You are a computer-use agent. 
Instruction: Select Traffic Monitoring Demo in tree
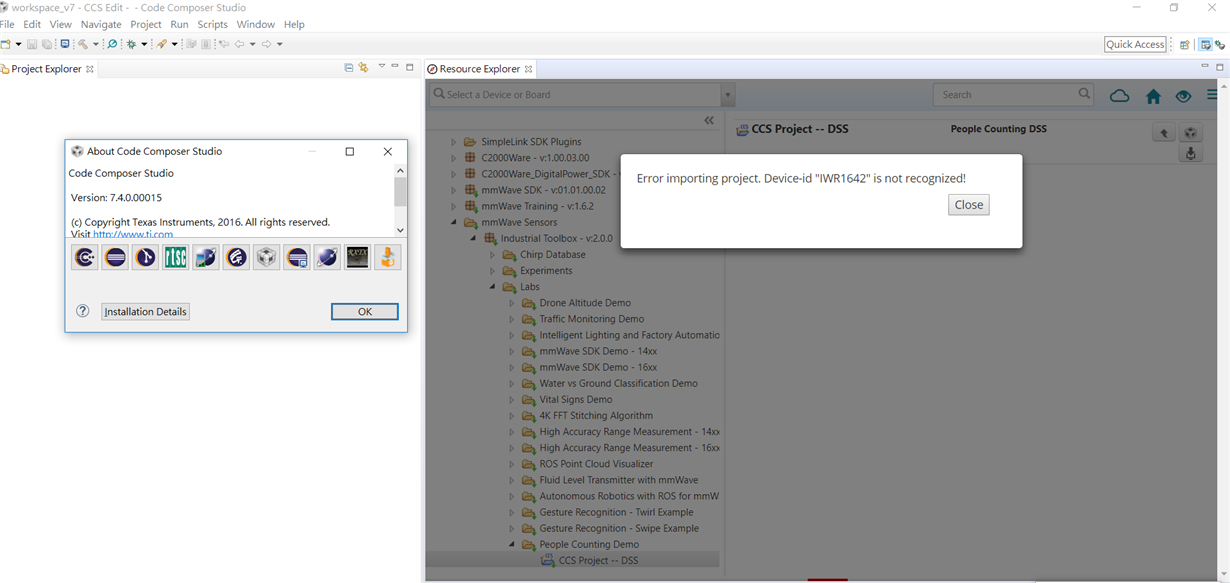pos(592,319)
